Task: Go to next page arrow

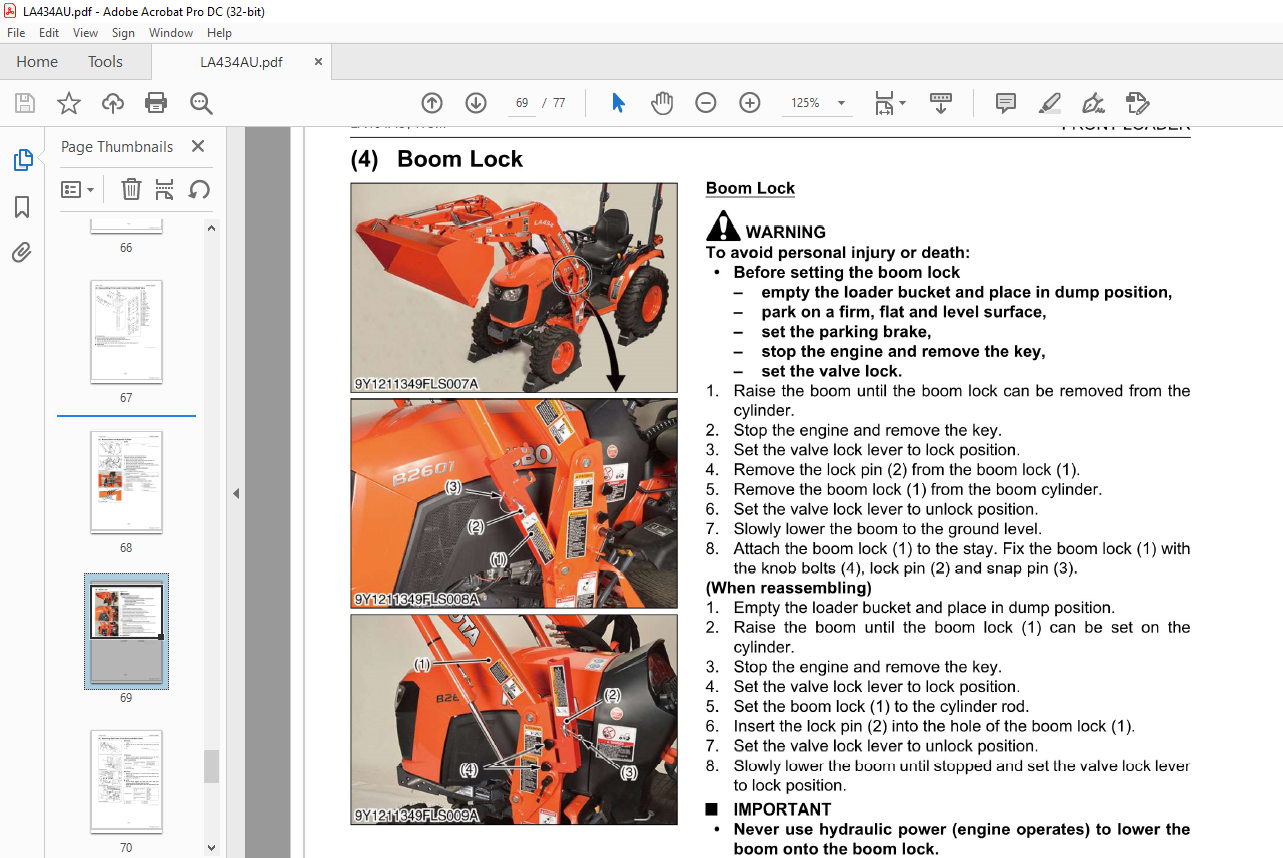Action: pyautogui.click(x=476, y=103)
